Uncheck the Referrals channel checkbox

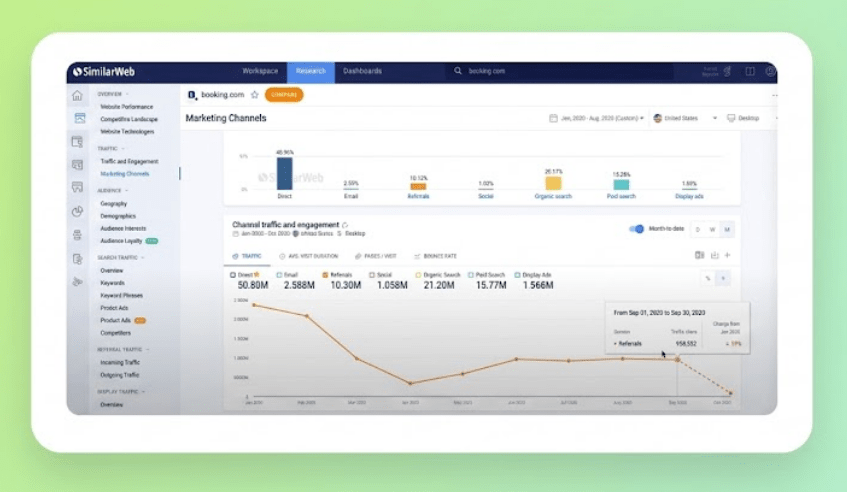click(325, 275)
